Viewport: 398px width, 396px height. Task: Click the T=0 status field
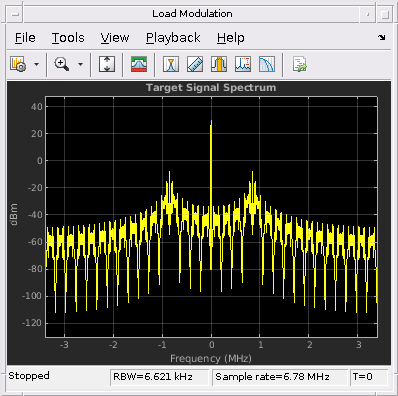pos(369,377)
